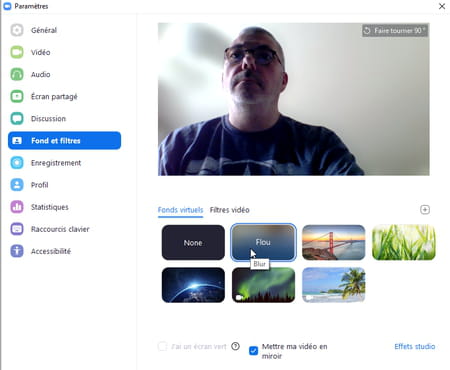
Task: View the Statistiques section
Action: click(17, 207)
